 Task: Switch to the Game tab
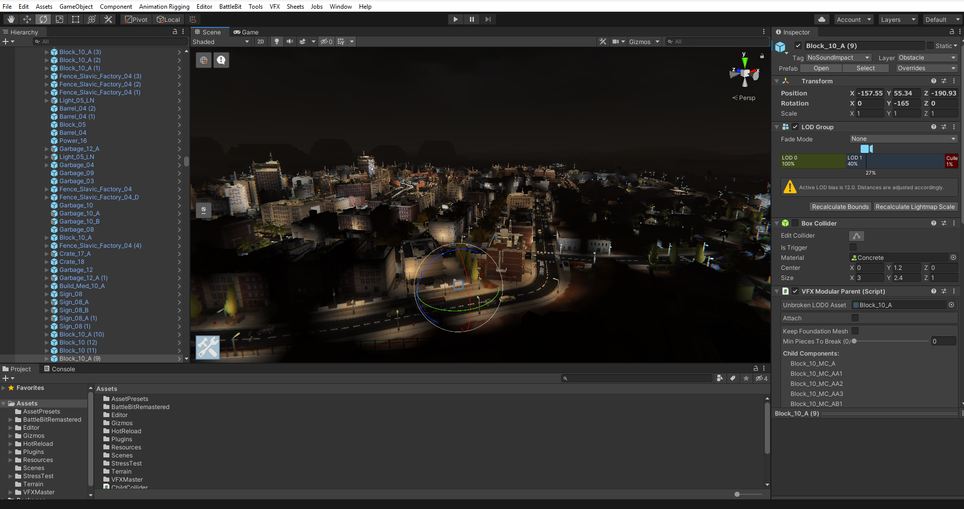point(246,32)
